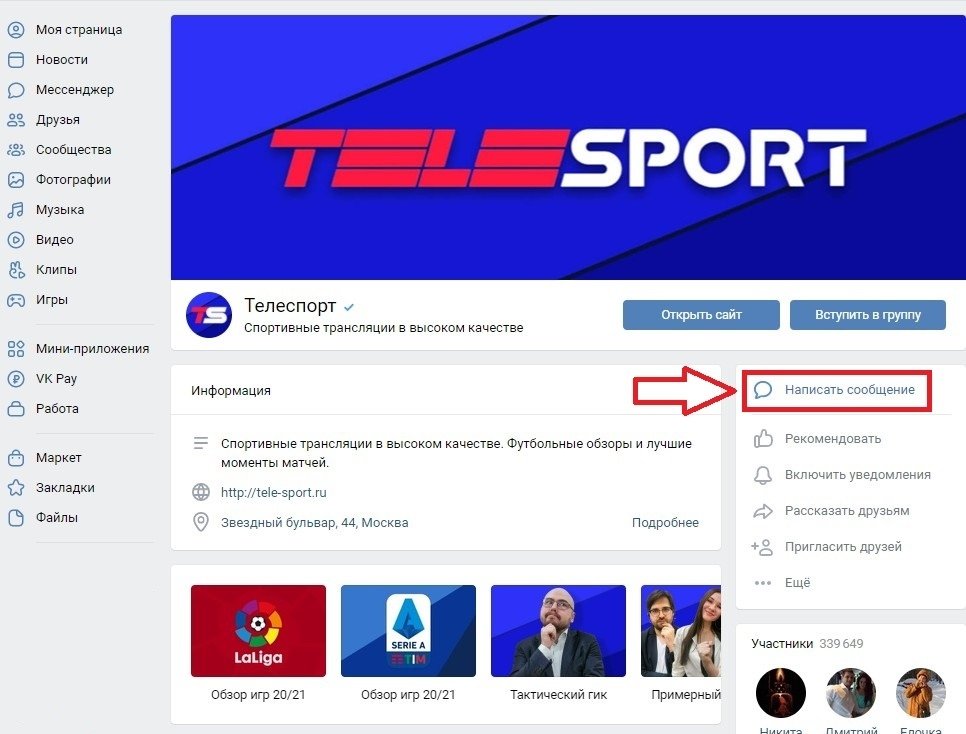Open the LaLiga review thumbnail

click(258, 630)
